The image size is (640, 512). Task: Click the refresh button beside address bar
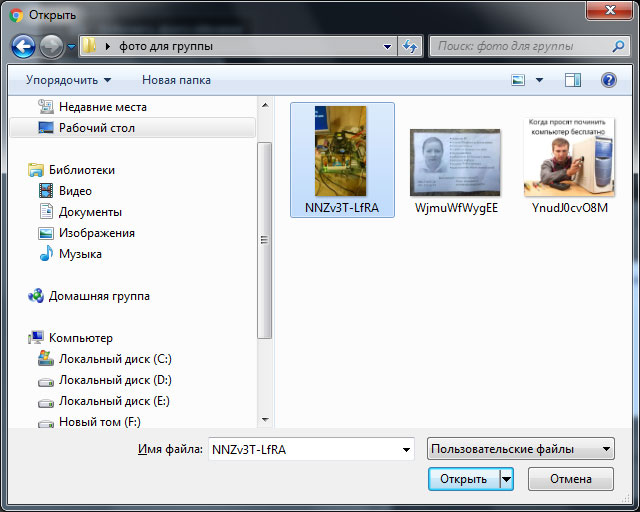tap(410, 46)
